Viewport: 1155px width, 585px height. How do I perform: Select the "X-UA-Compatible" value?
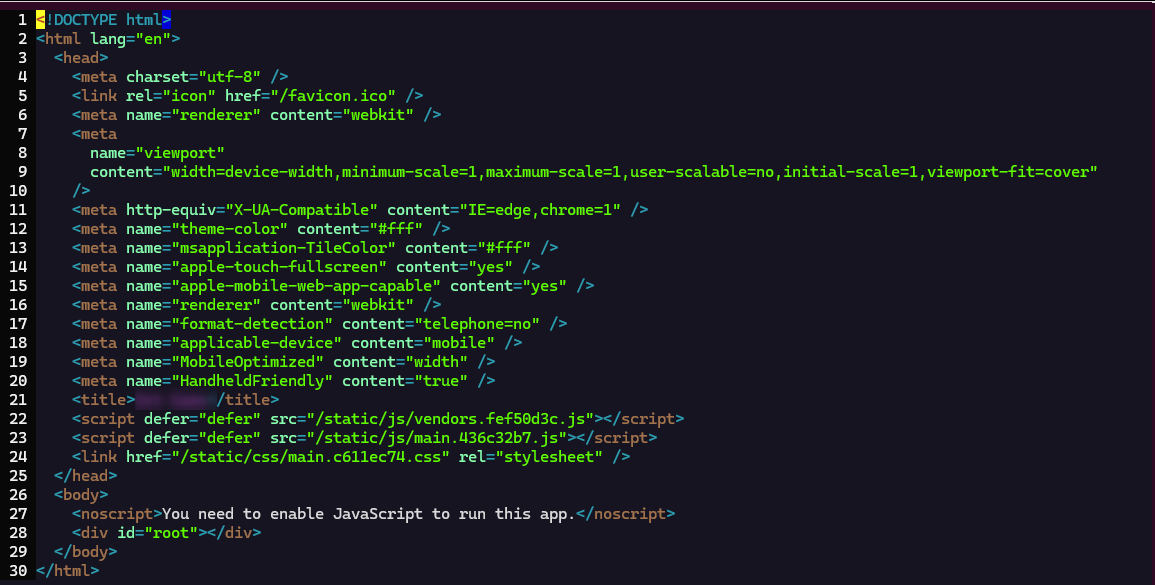pyautogui.click(x=302, y=210)
